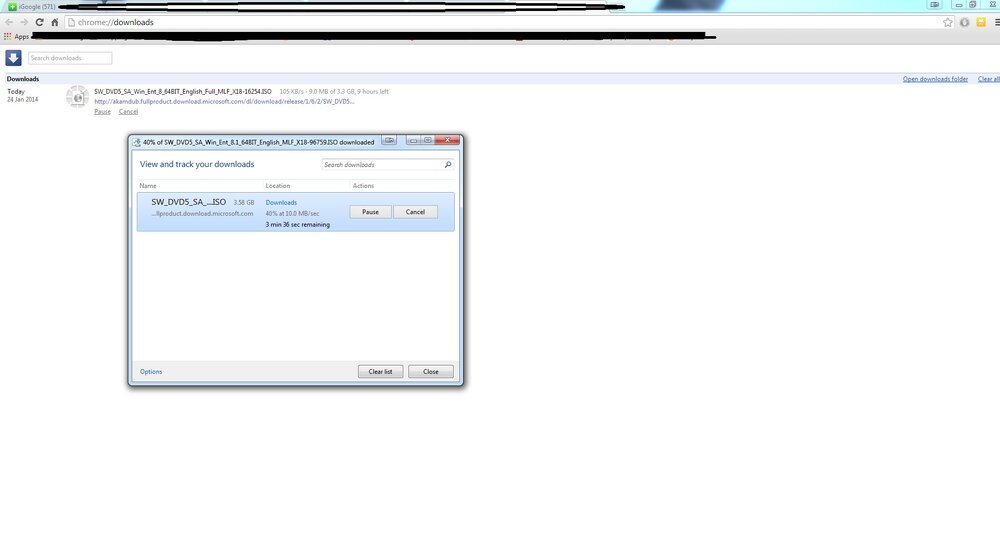Click the Chrome user profile title bar button
This screenshot has height=544, width=1000.
coord(935,4)
